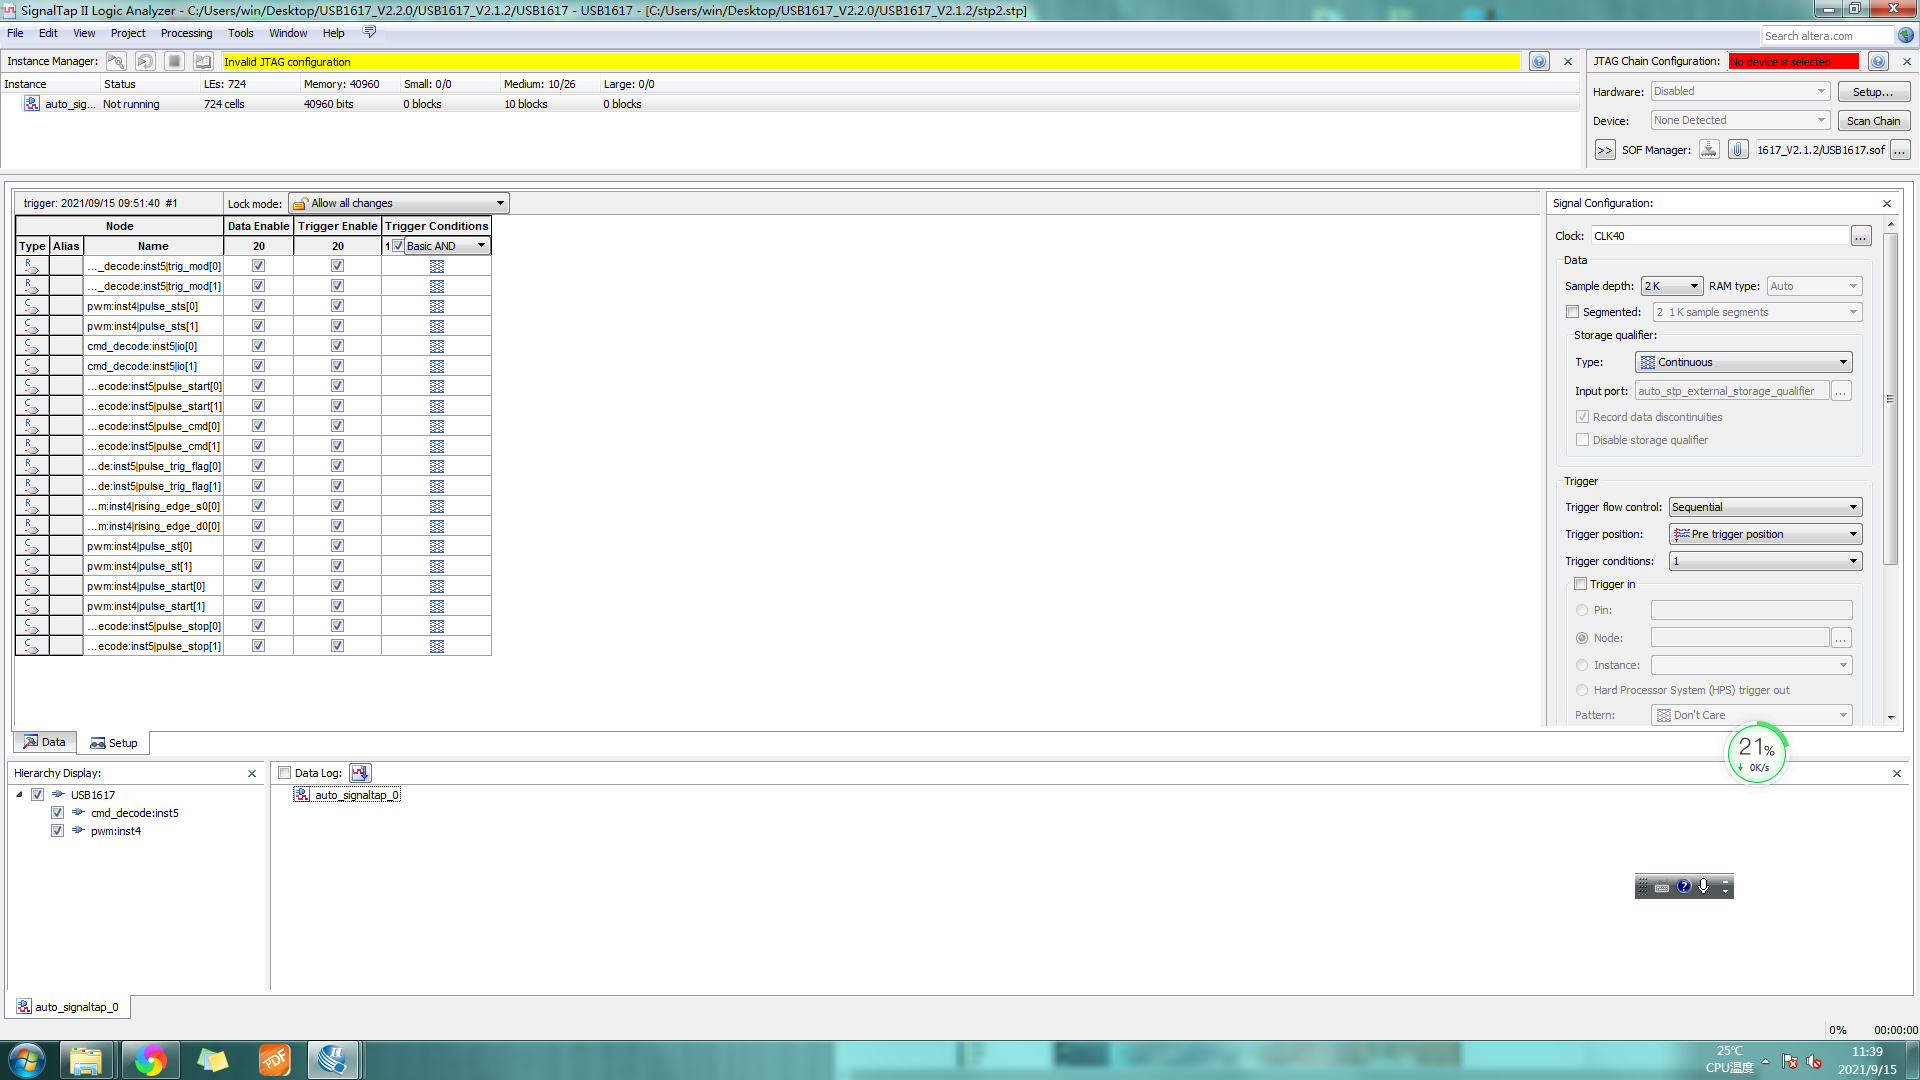Toggle Data Enable for pwm:inst4|pulse_sts[0]

click(258, 305)
